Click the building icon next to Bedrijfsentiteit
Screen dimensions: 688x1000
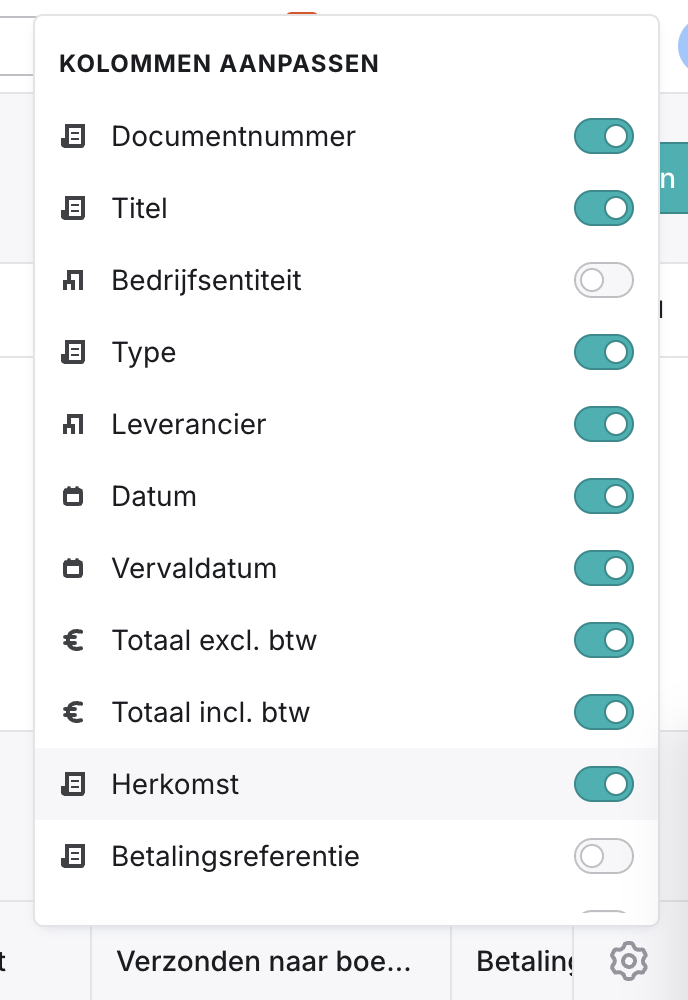tap(73, 281)
